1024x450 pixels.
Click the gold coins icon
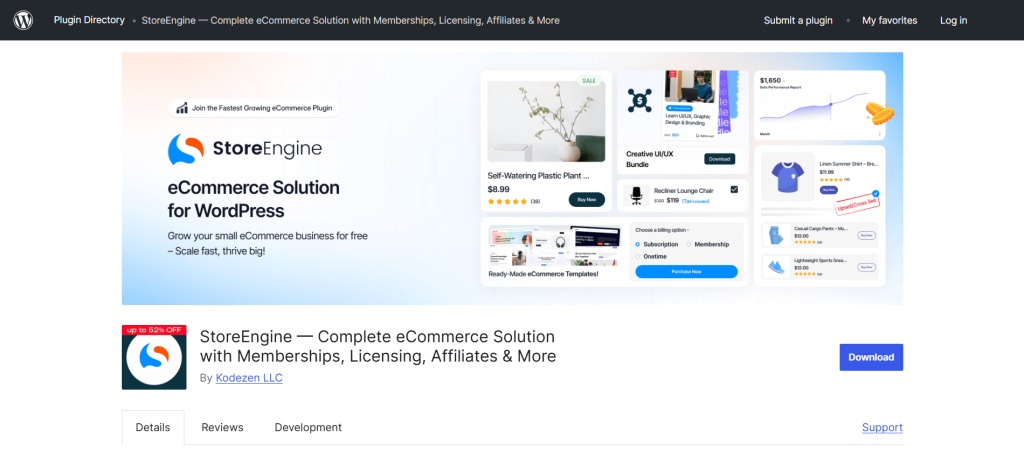pos(880,113)
